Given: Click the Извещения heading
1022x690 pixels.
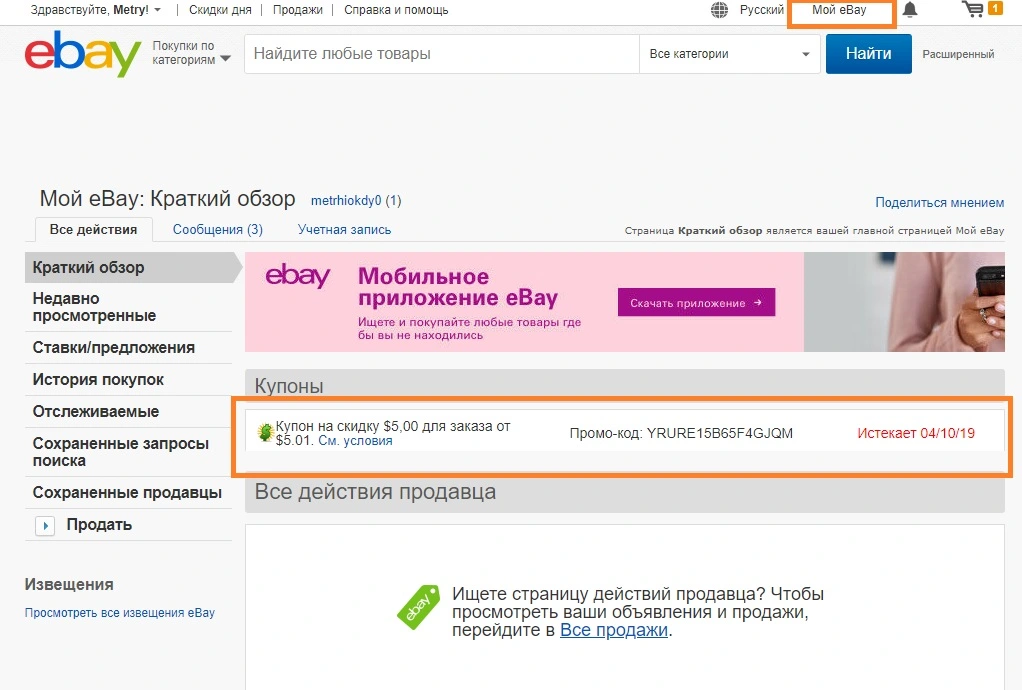Looking at the screenshot, I should 69,584.
